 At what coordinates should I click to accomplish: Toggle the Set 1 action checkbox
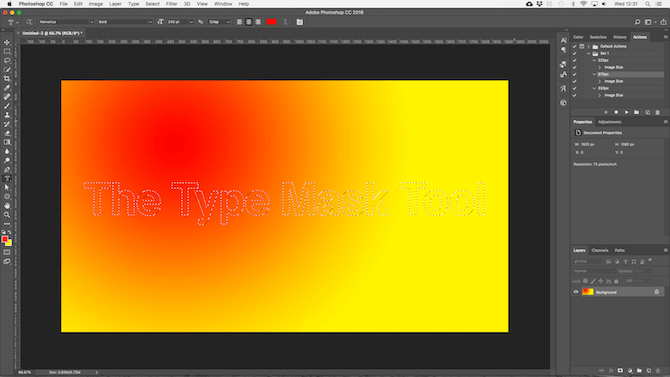(x=575, y=53)
